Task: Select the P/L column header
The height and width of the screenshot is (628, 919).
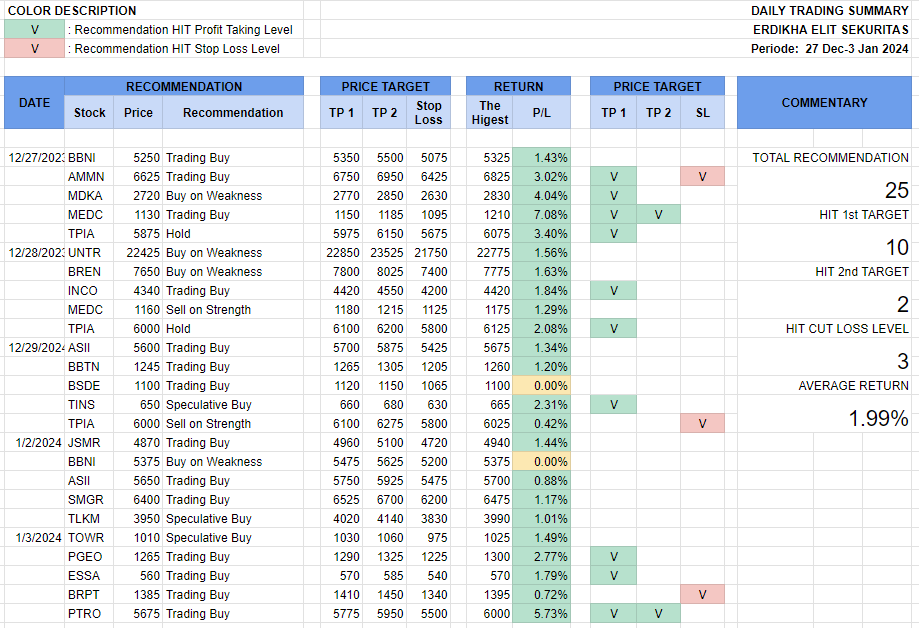Action: click(541, 113)
